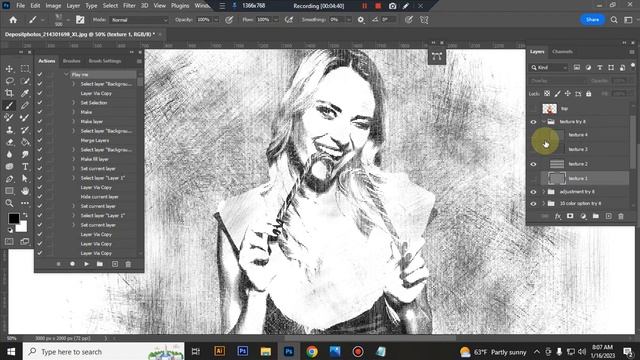Screen dimensions: 640x360
Task: Select the Eyedropper tool
Action: click(25, 93)
